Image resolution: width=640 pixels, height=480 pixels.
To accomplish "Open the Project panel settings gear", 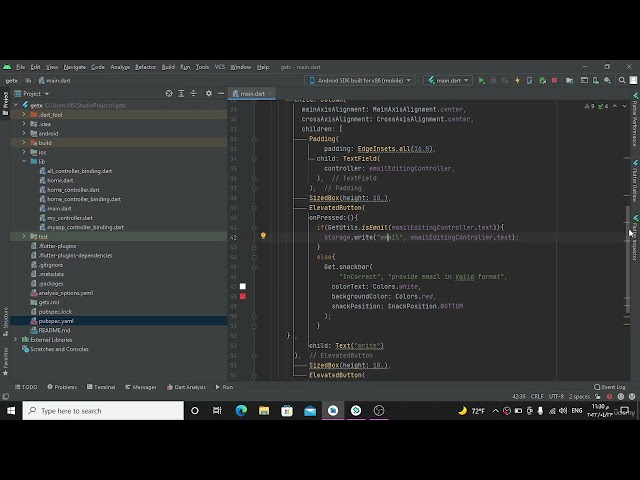I will click(x=210, y=94).
